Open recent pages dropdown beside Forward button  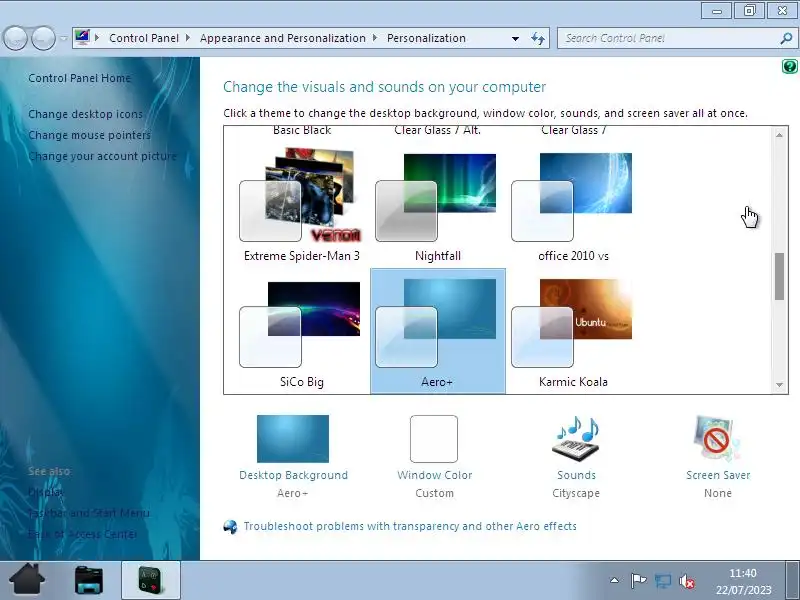click(x=63, y=38)
